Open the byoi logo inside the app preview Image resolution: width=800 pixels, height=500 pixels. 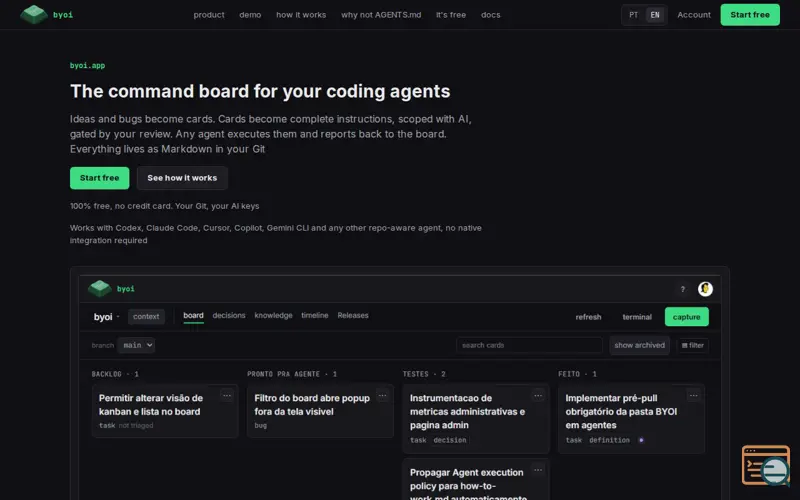click(111, 289)
